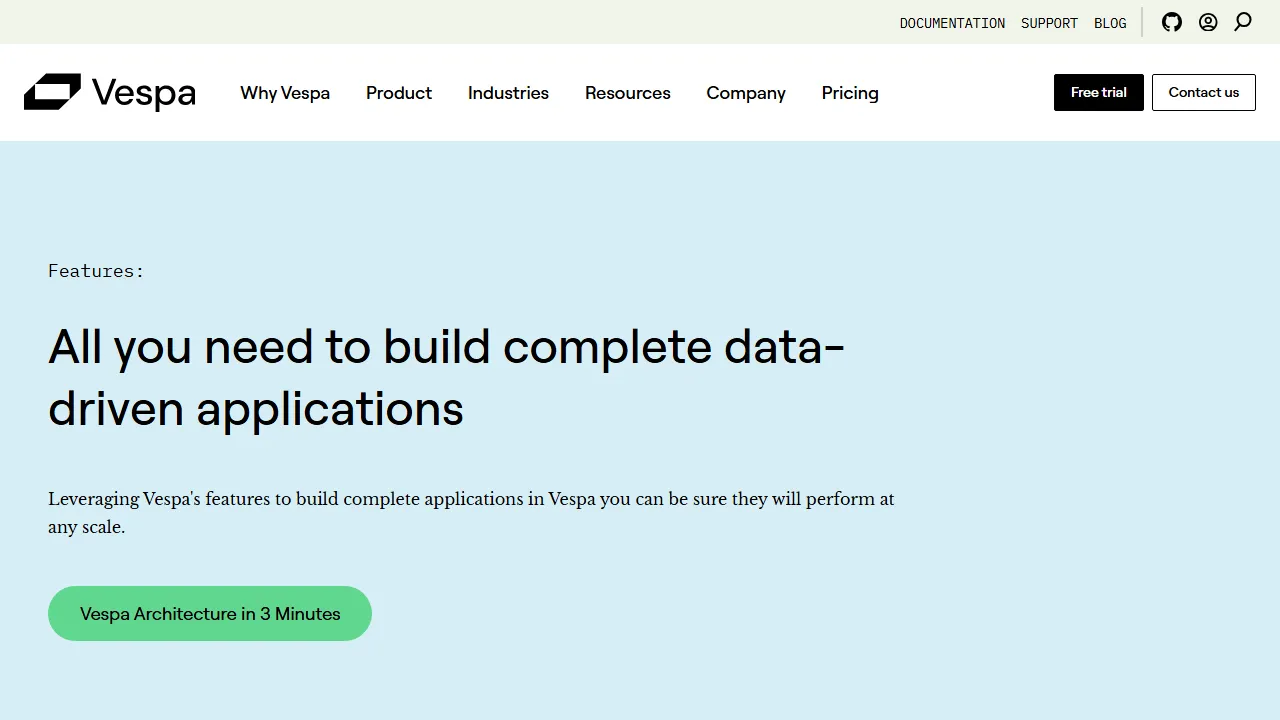
Task: Click the "All you need to build" heading
Action: point(447,377)
